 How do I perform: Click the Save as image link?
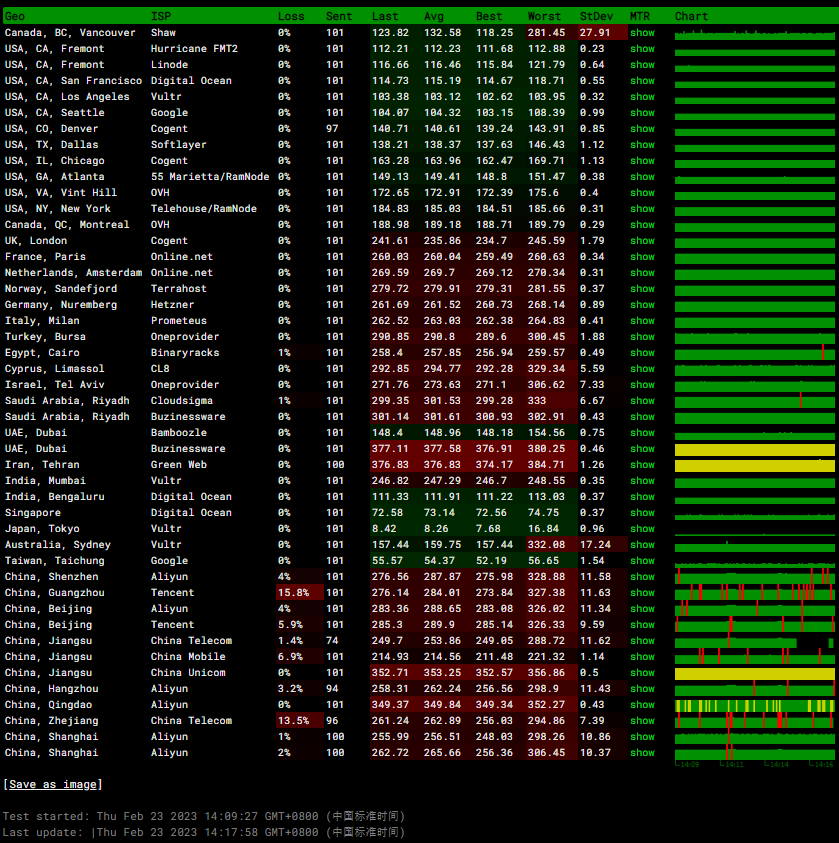(53, 784)
